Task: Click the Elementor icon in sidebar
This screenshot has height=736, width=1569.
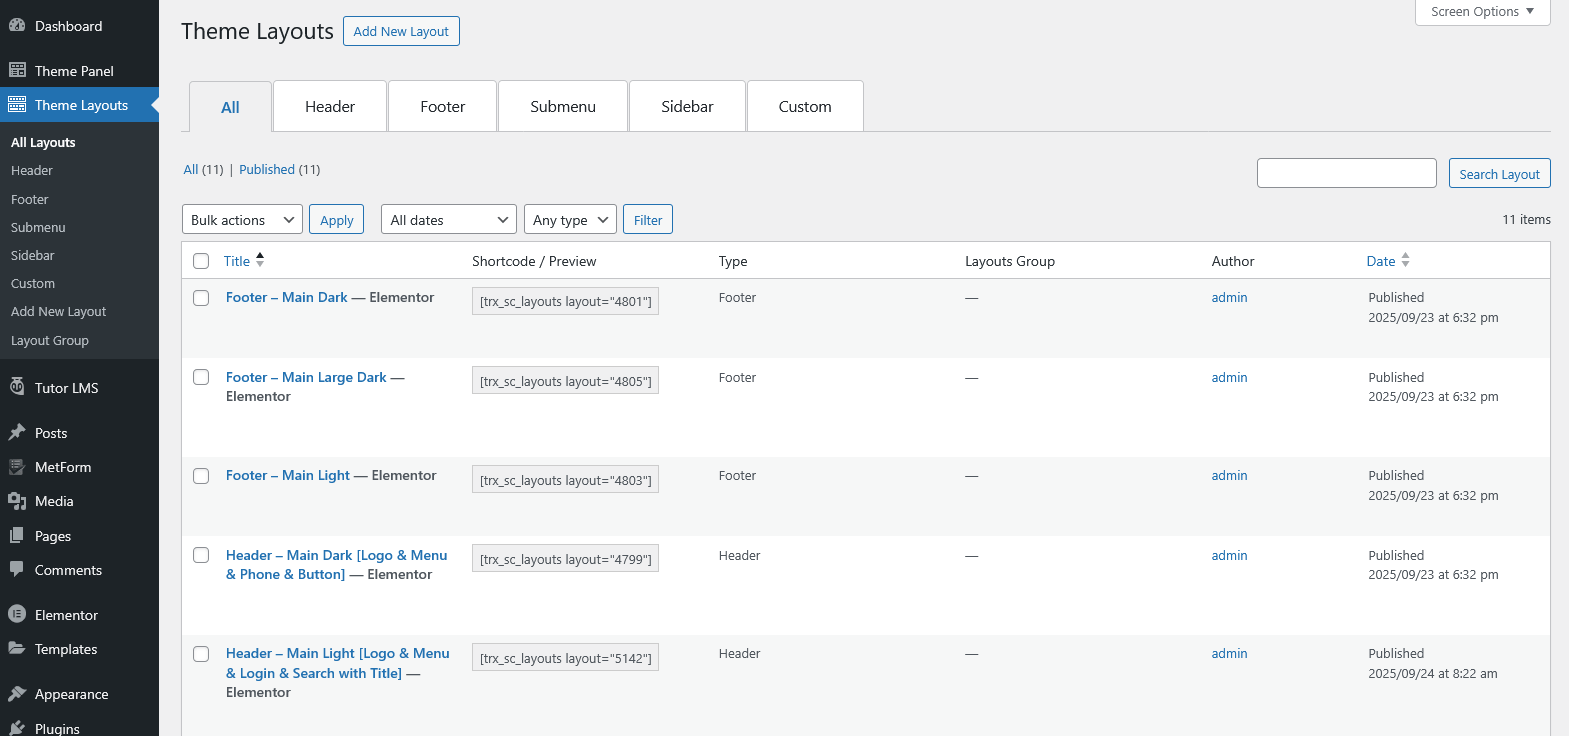Action: [x=17, y=614]
